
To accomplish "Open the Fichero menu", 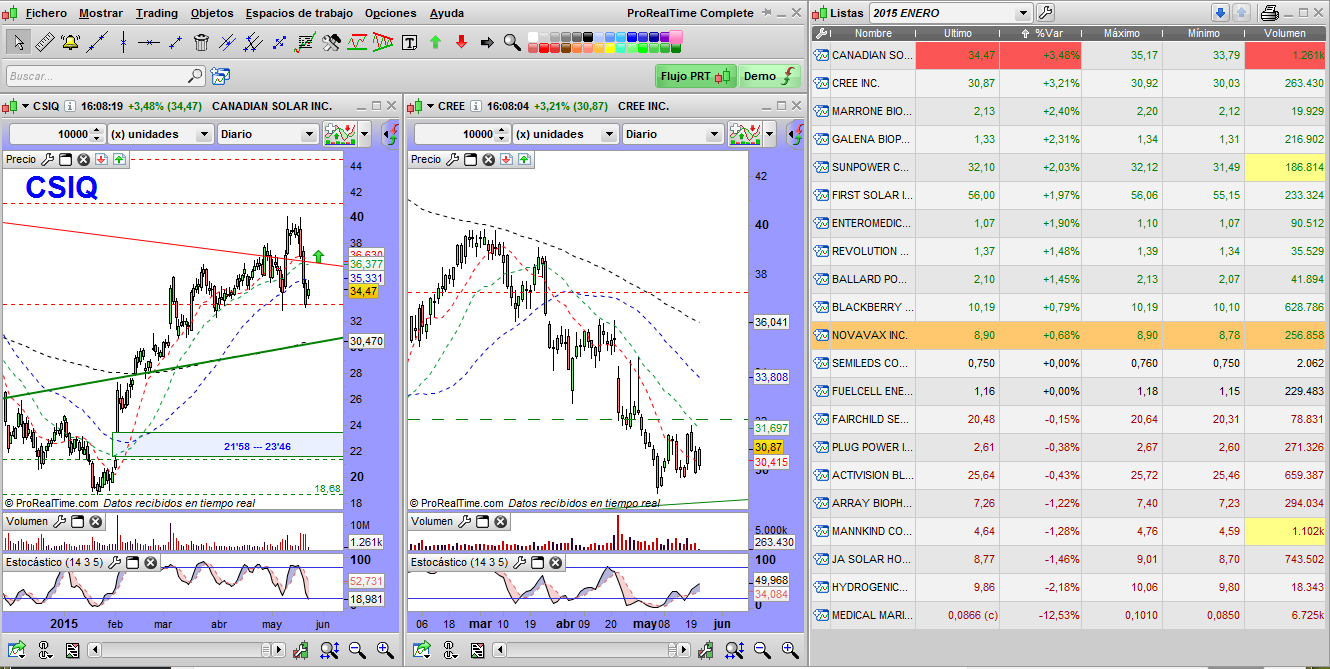I will point(44,13).
